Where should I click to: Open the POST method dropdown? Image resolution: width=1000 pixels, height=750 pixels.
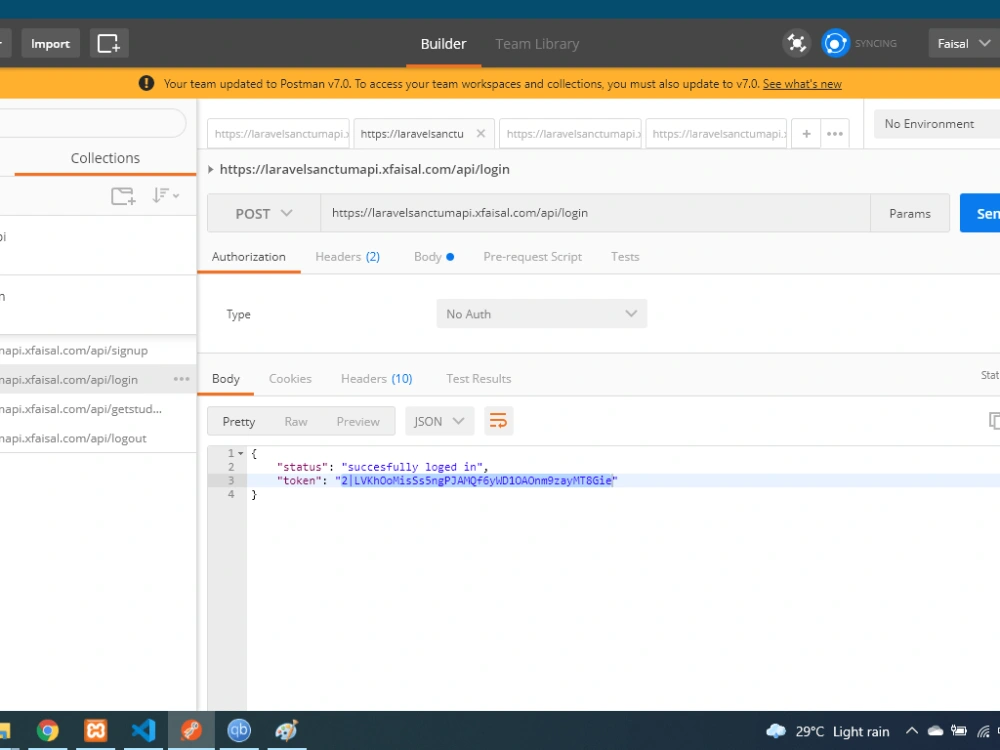(263, 214)
